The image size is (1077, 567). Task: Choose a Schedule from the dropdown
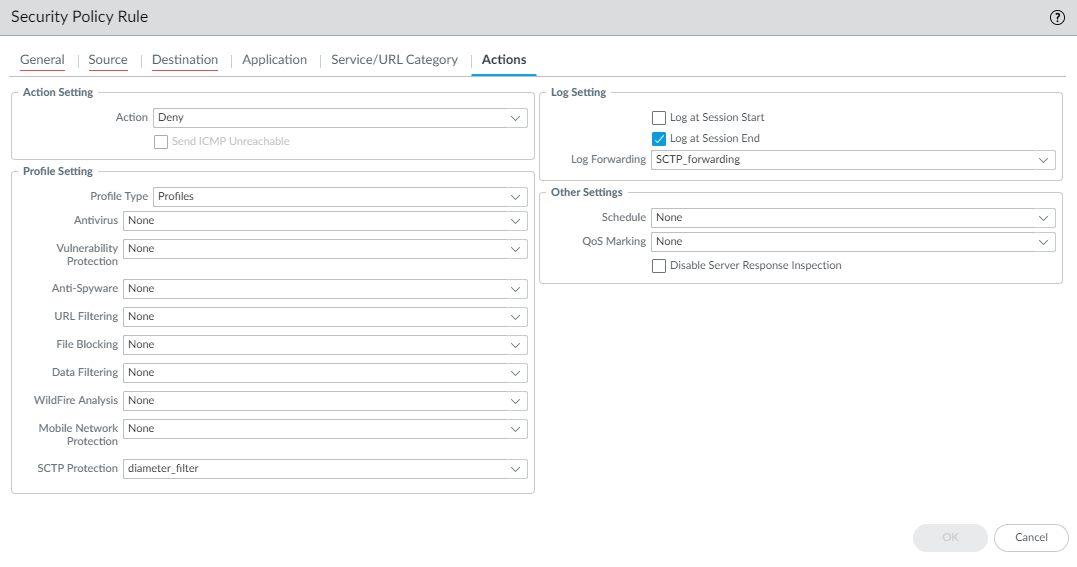click(x=853, y=218)
